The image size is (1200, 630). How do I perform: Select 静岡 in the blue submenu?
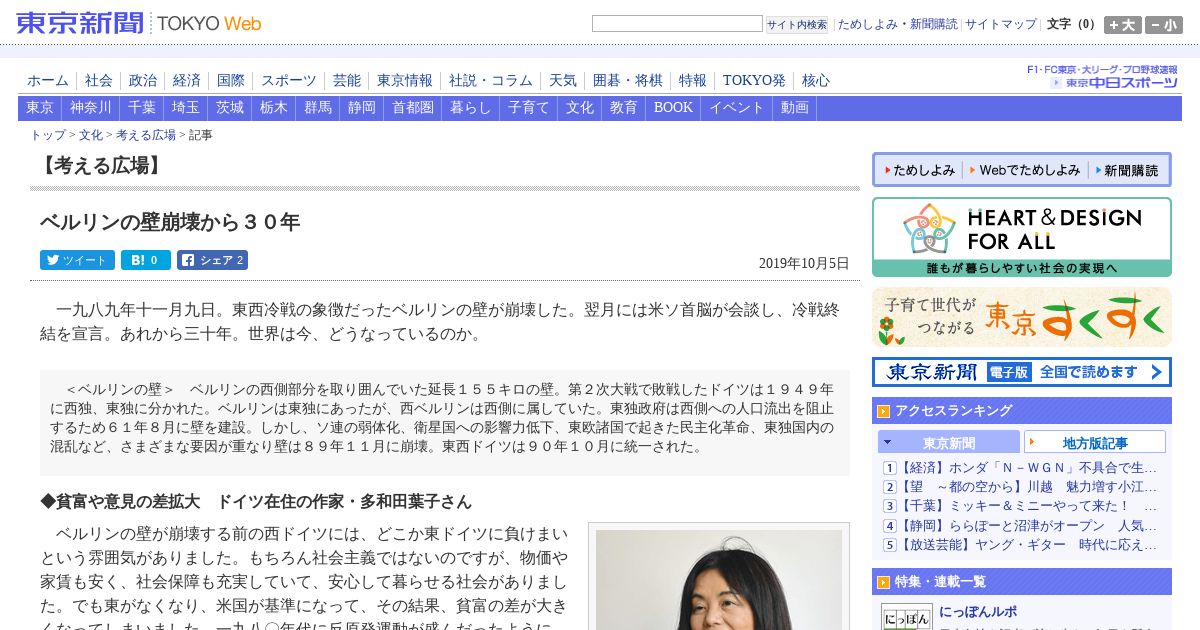pyautogui.click(x=362, y=108)
